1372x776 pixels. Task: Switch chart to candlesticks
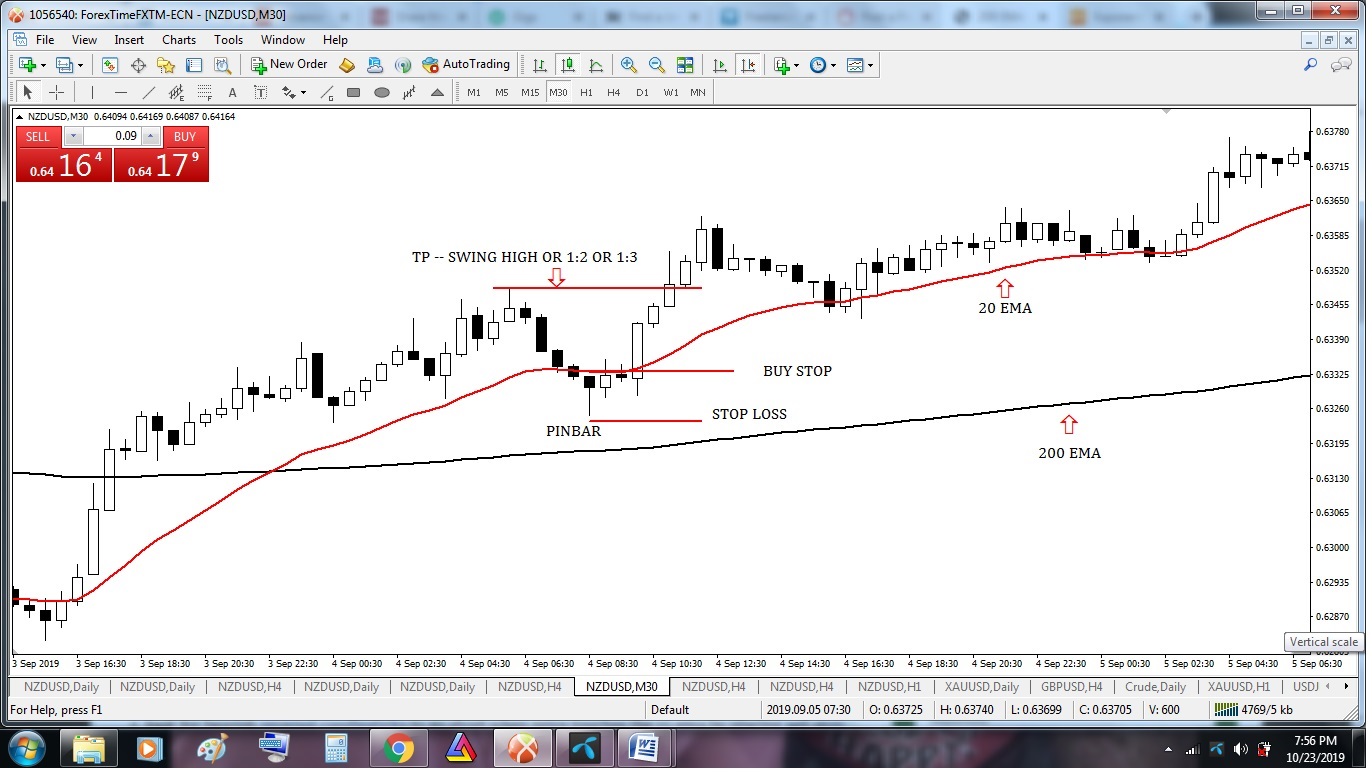[568, 65]
